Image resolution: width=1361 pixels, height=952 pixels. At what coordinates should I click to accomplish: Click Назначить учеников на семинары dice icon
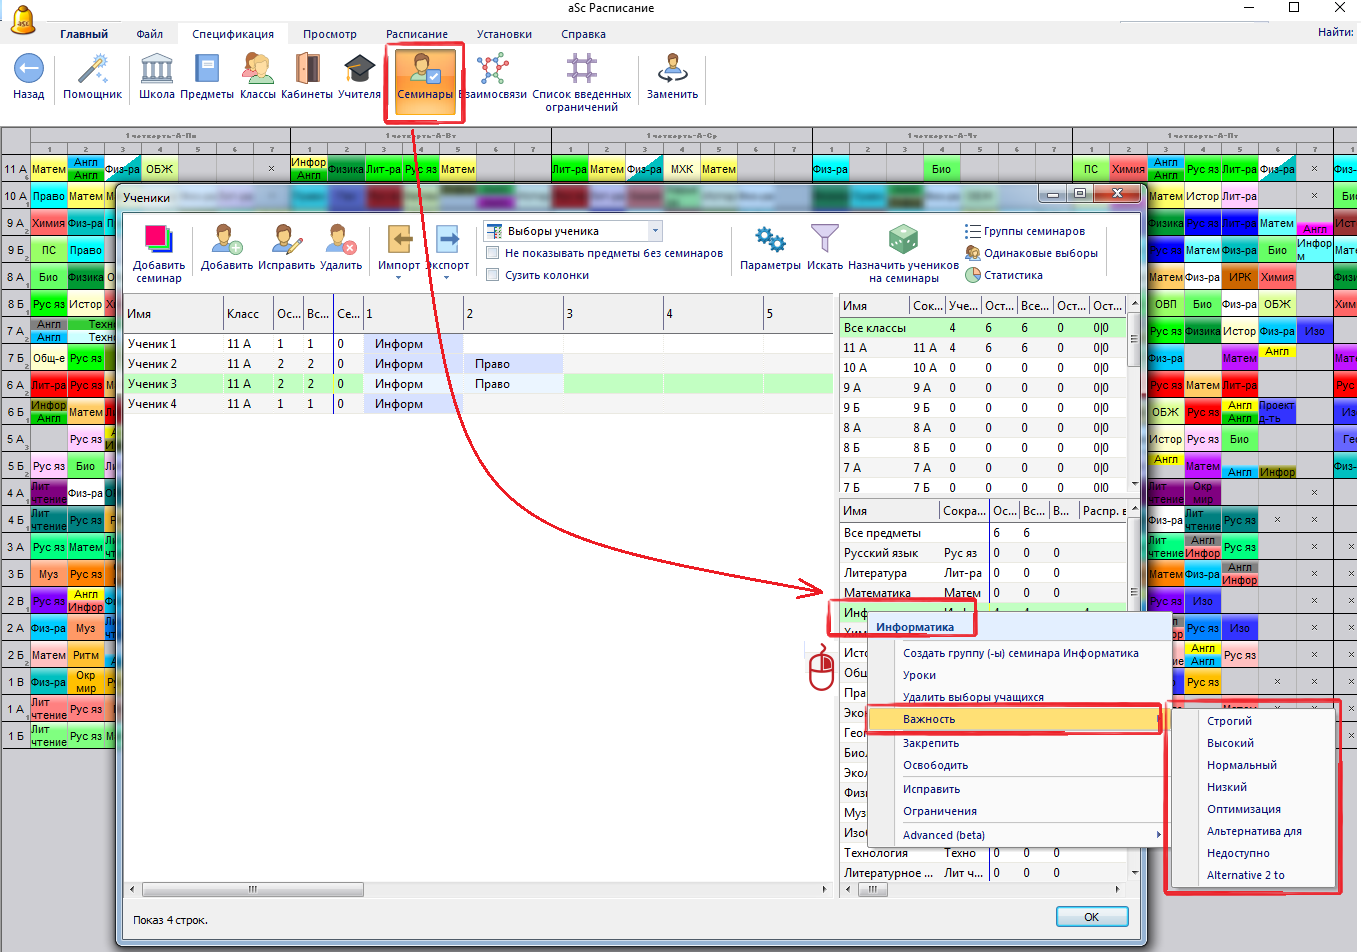pyautogui.click(x=903, y=240)
